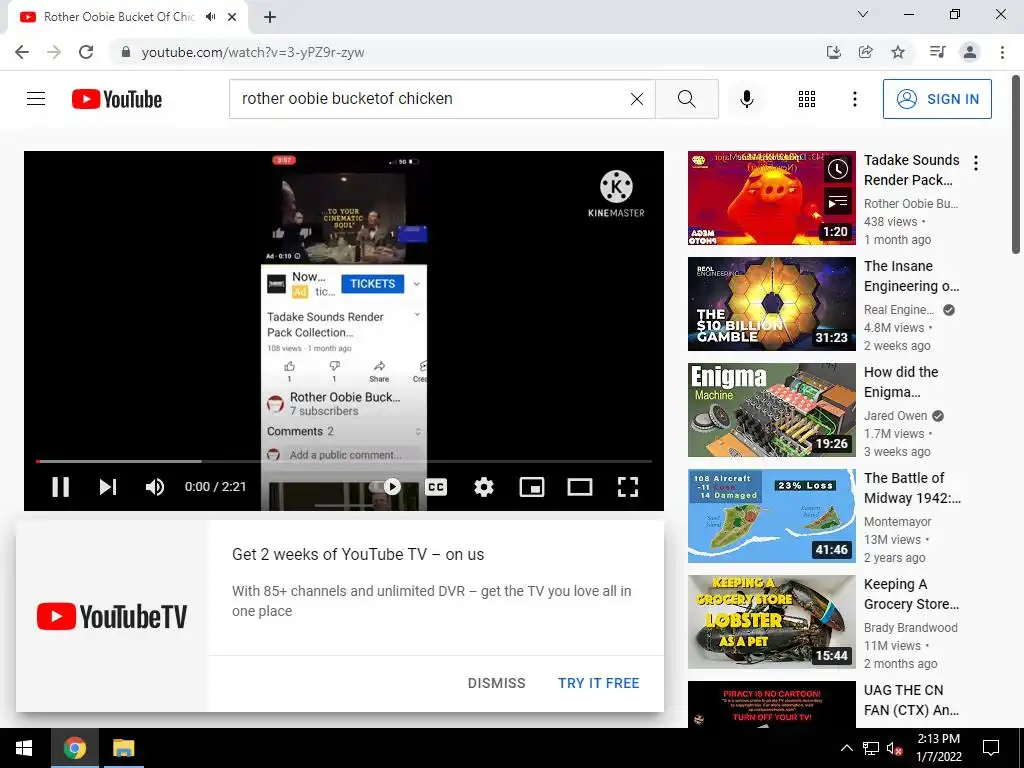Share this page from the address bar
The image size is (1024, 768).
866,52
